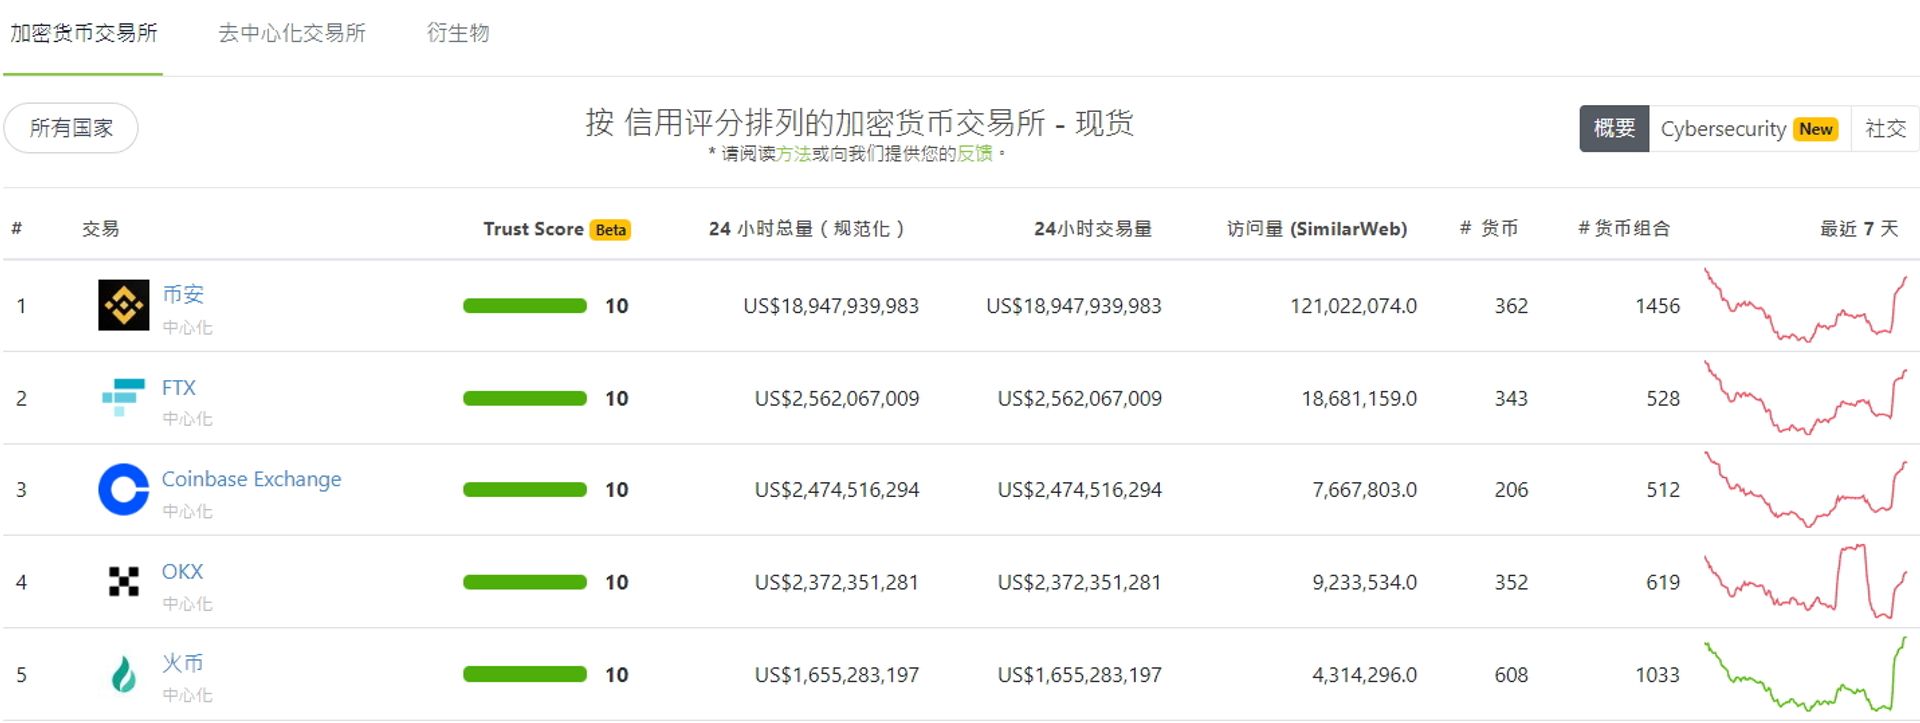1920x723 pixels.
Task: Click FTX coin count 343
Action: [x=1511, y=398]
